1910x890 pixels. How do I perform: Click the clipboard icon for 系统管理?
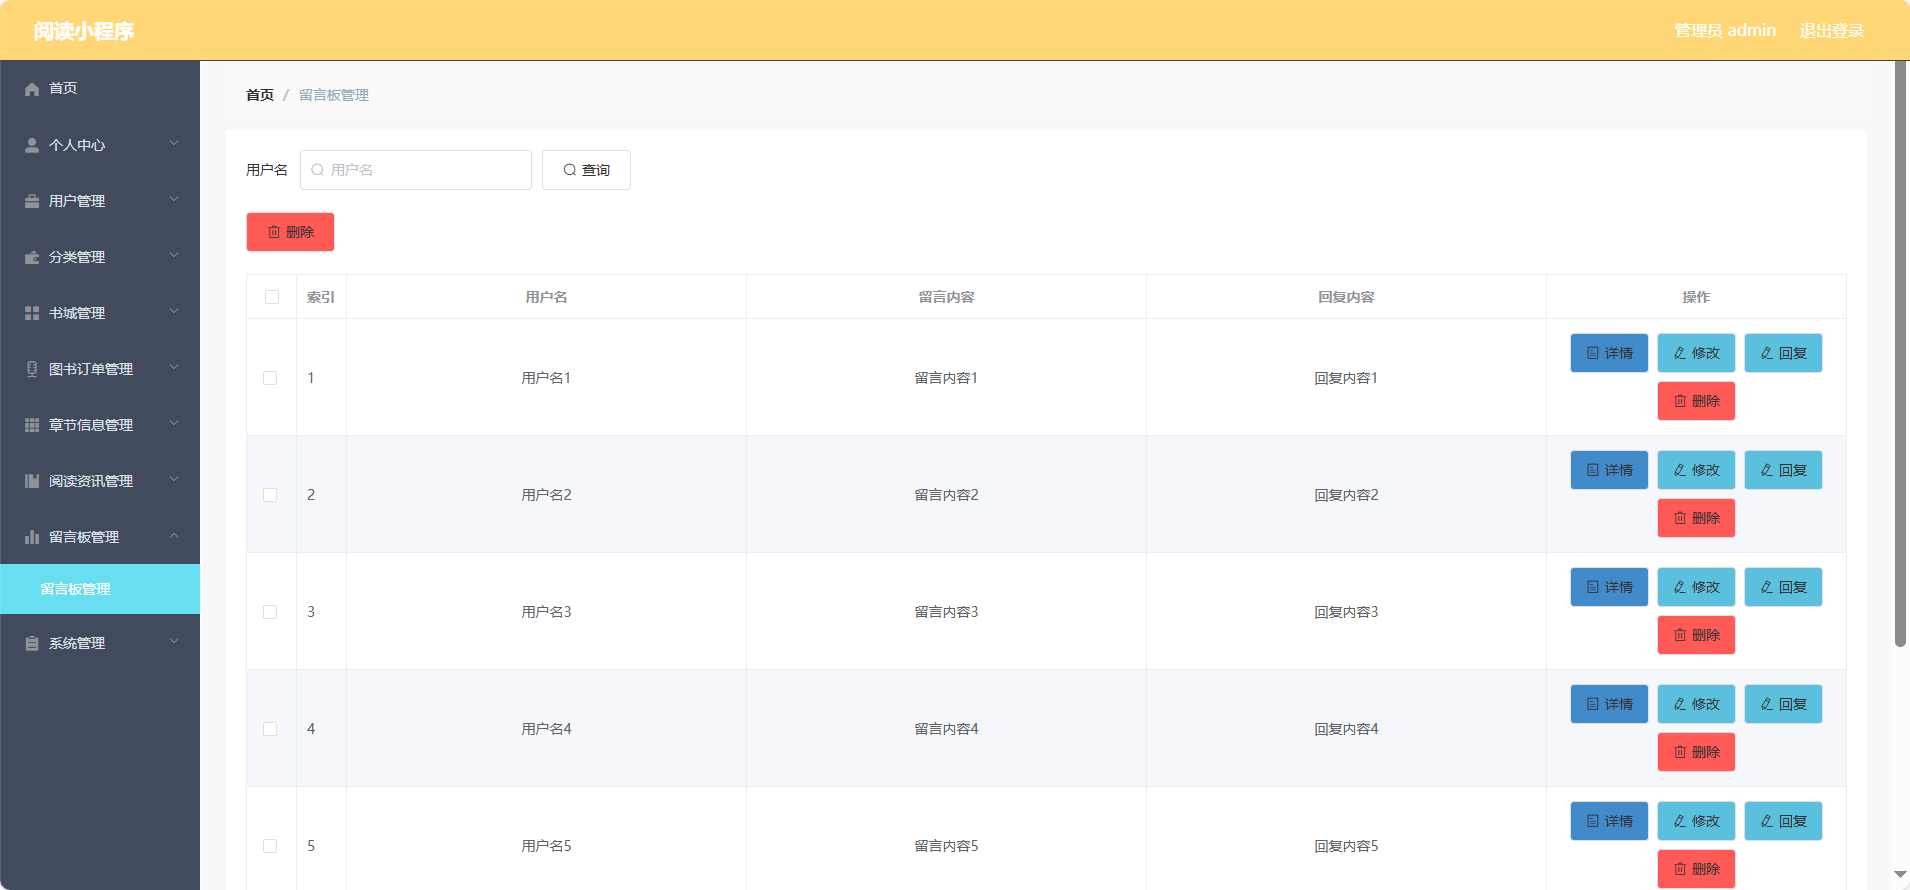[x=32, y=643]
